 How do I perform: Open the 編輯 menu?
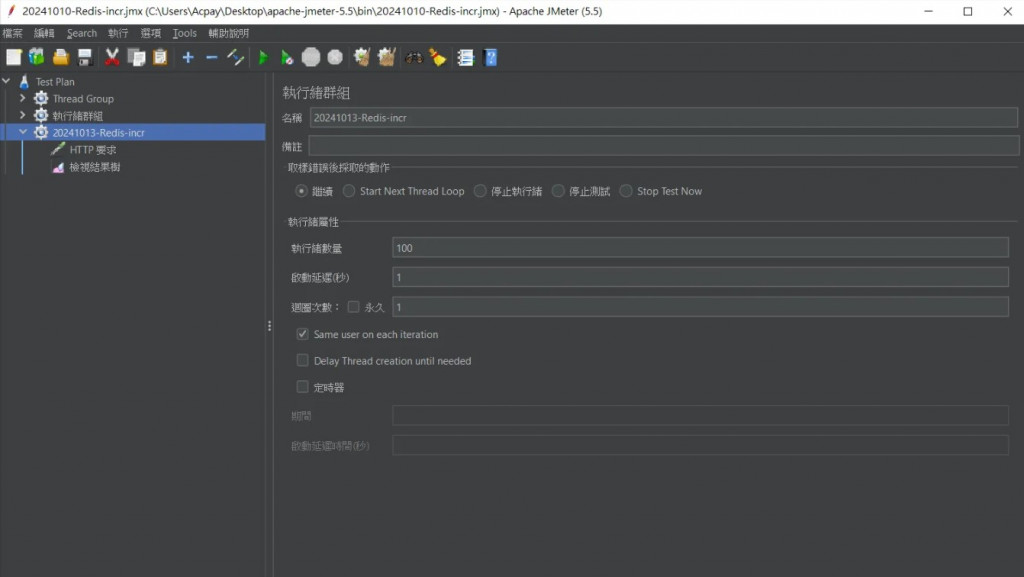pos(44,33)
